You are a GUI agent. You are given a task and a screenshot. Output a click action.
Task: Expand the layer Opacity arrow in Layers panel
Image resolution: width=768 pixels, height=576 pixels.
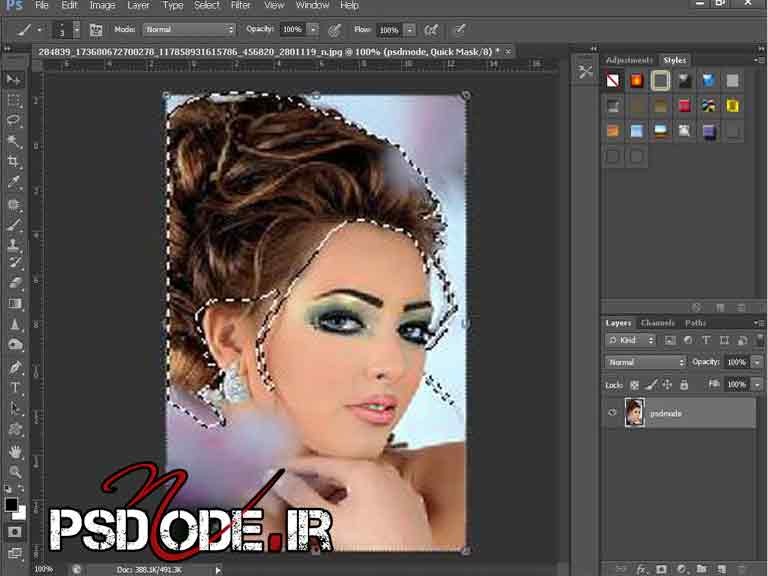[x=757, y=362]
